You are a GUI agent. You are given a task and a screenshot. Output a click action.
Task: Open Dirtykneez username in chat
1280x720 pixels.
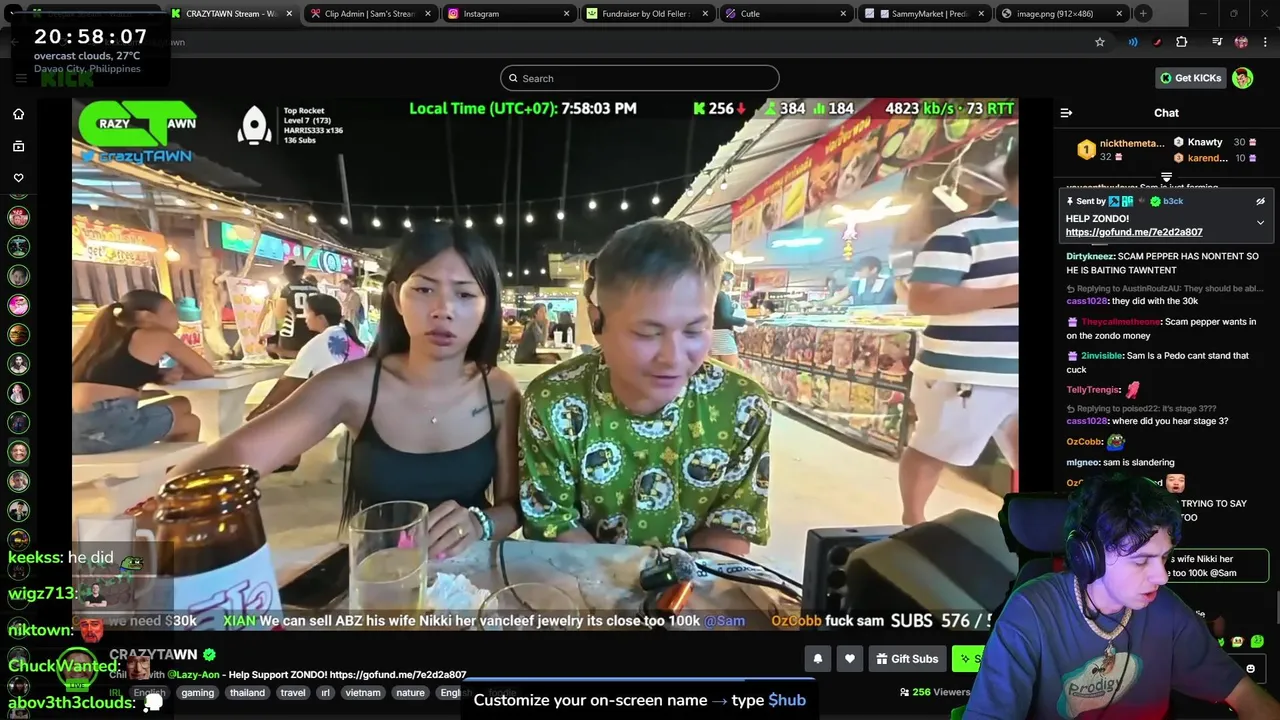[1090, 256]
